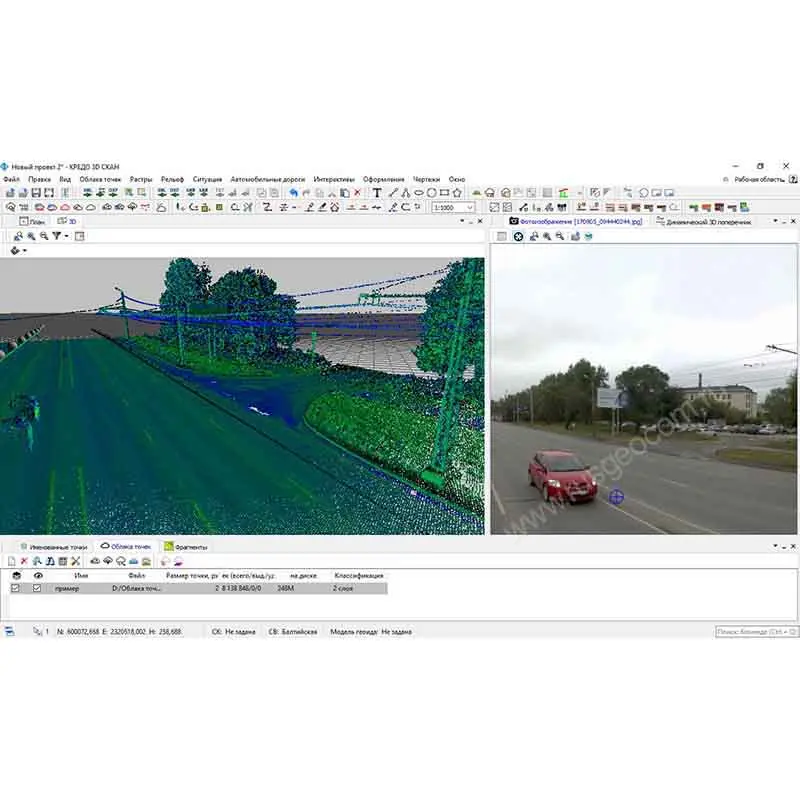Screen dimensions: 800x800
Task: Click the compass icon in the photo panel toolbar
Action: pyautogui.click(x=518, y=236)
